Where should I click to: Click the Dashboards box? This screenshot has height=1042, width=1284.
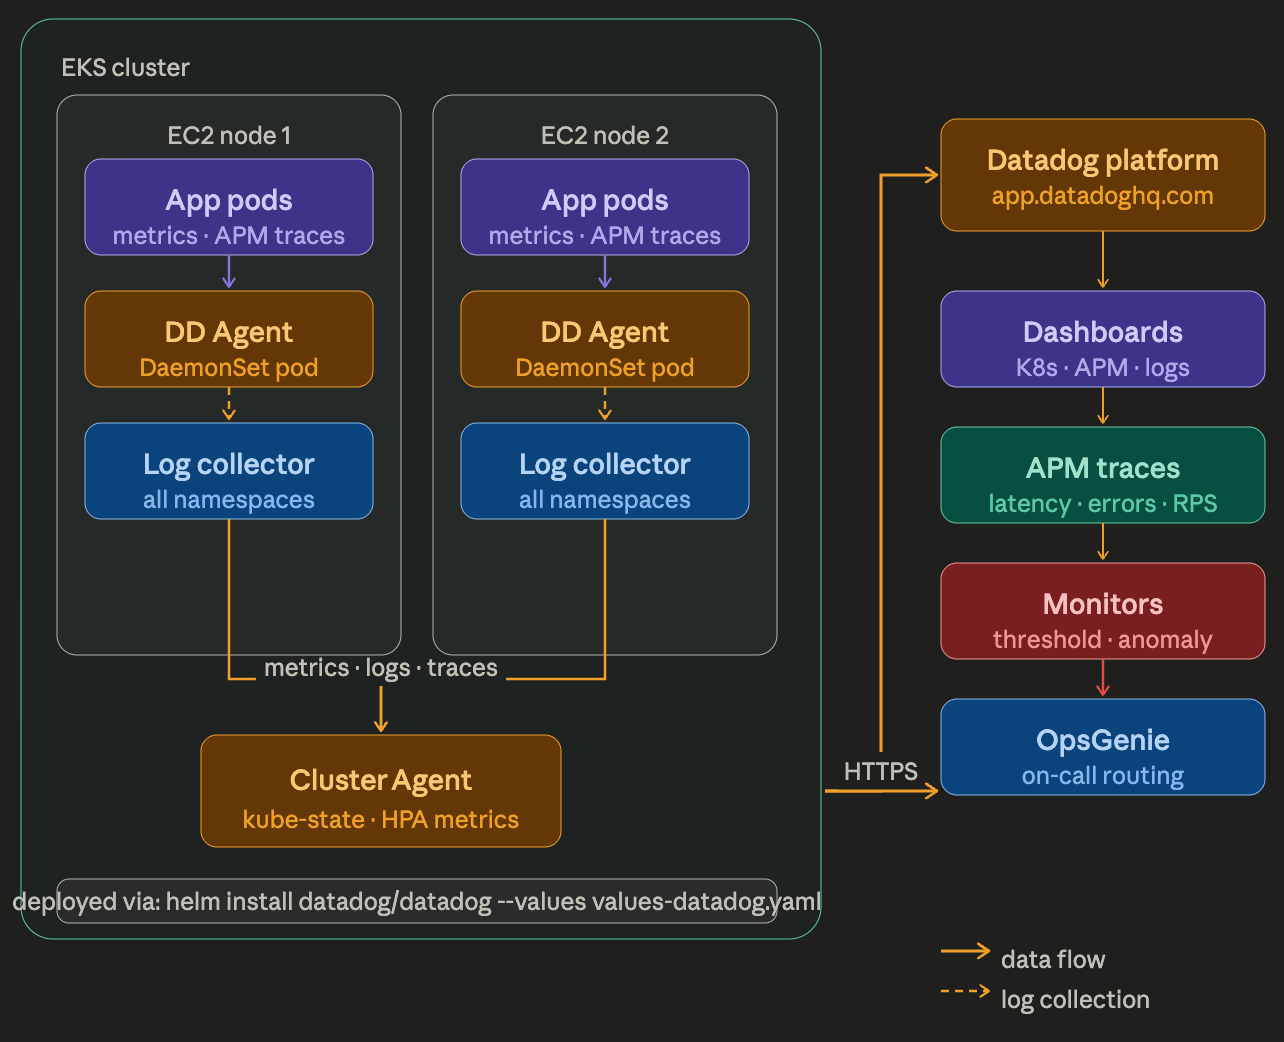[1103, 339]
